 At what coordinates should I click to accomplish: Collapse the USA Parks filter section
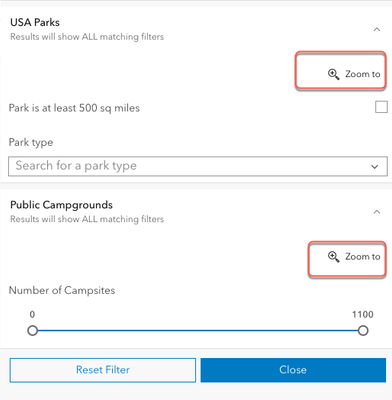point(377,30)
